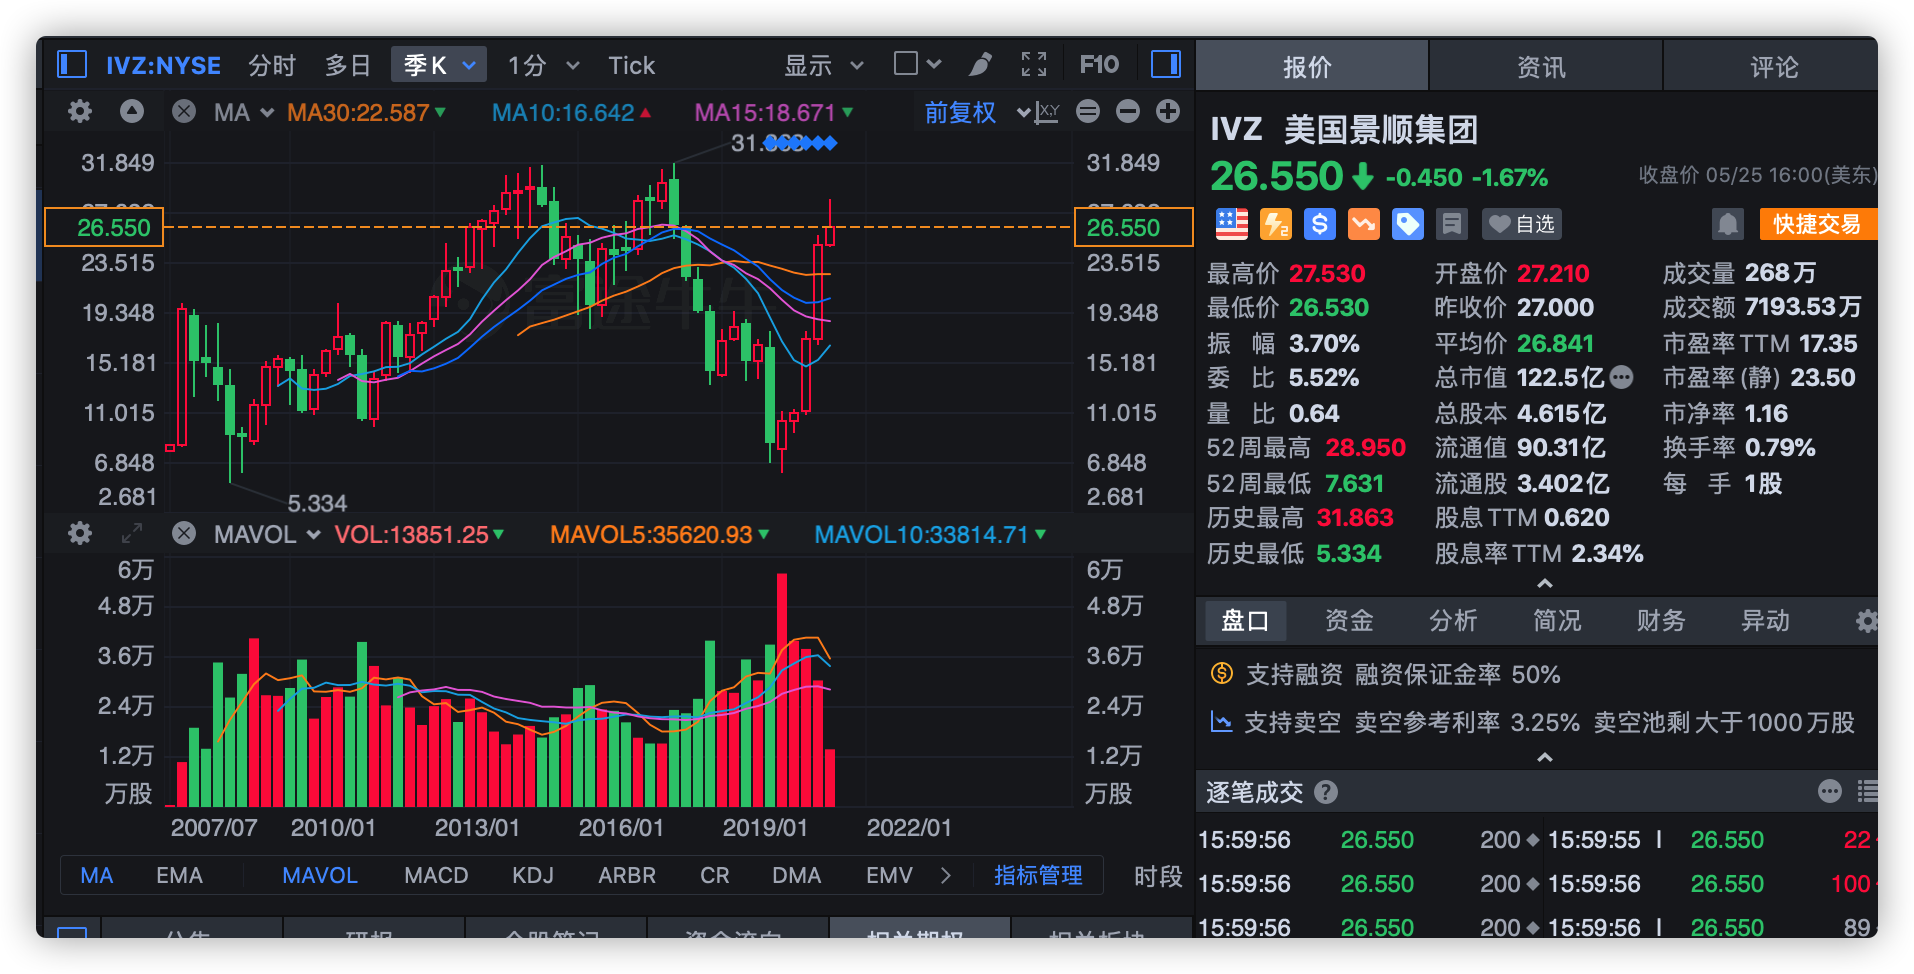Open the 季K period dropdown
The image size is (1914, 974).
click(439, 65)
